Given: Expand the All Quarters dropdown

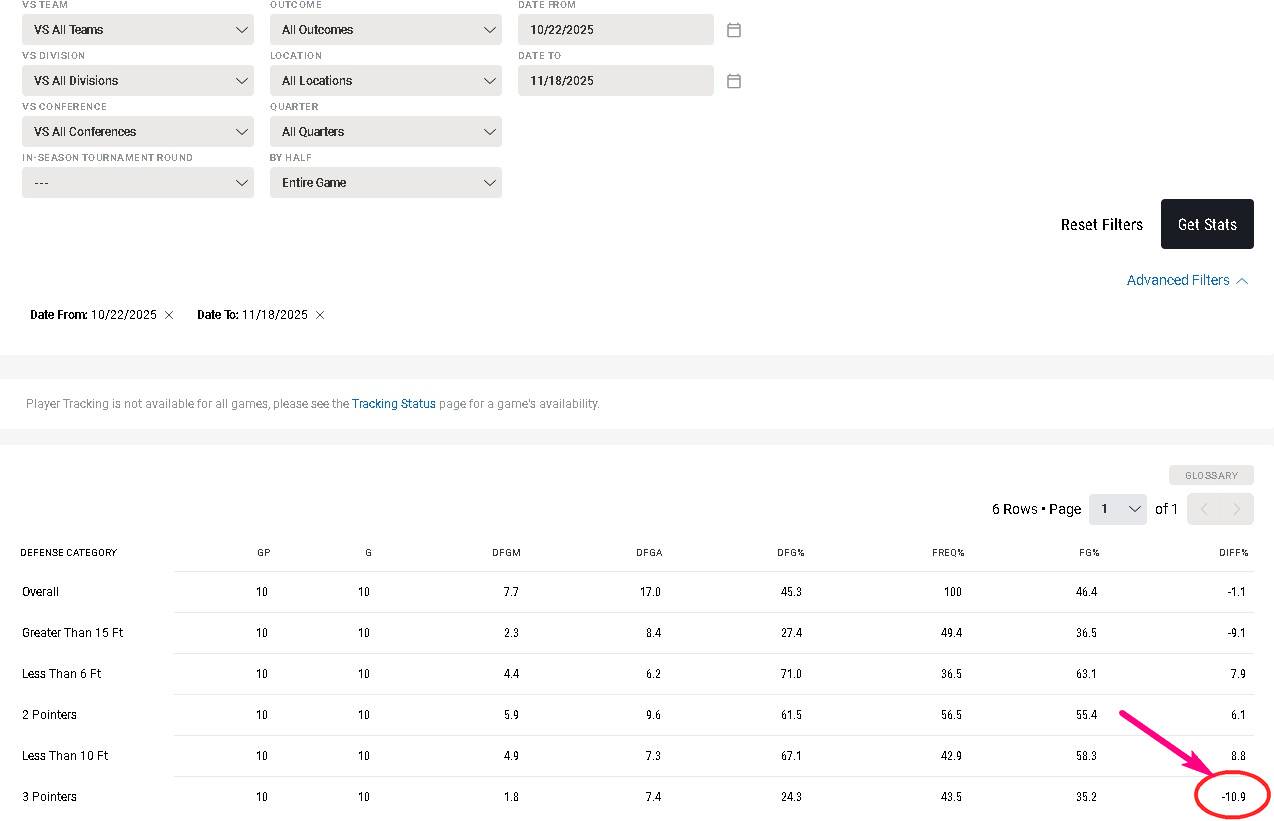Looking at the screenshot, I should tap(385, 132).
